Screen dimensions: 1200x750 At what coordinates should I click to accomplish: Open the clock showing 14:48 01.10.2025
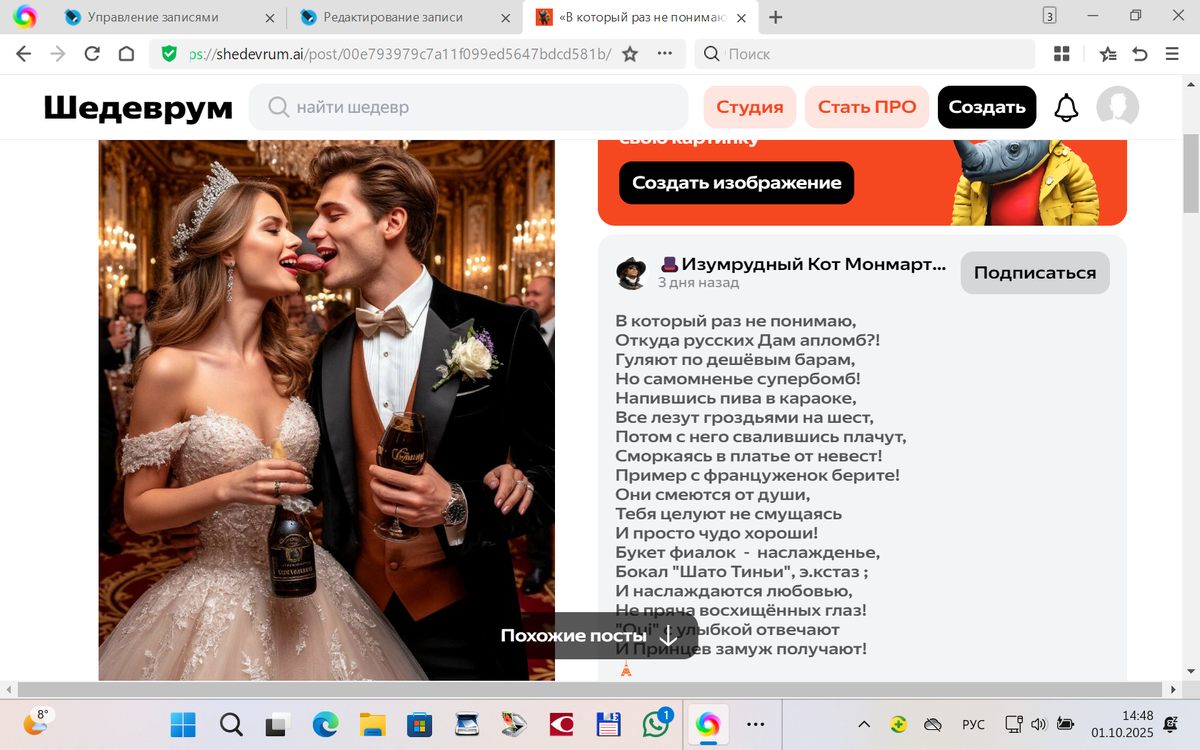[x=1122, y=724]
